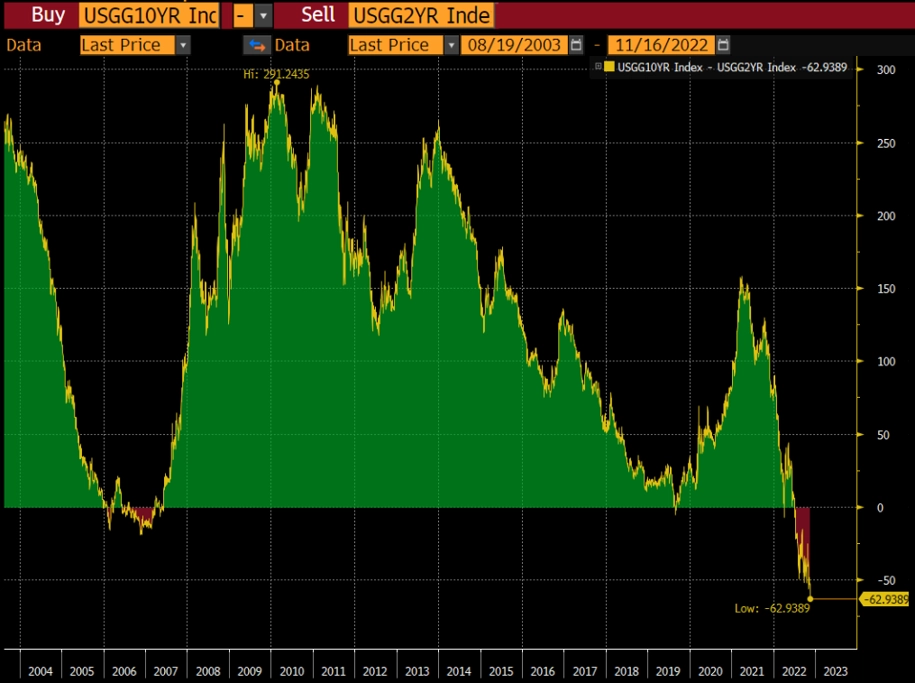Click the Low: -62.9389 point marker
The width and height of the screenshot is (915, 683).
[810, 599]
